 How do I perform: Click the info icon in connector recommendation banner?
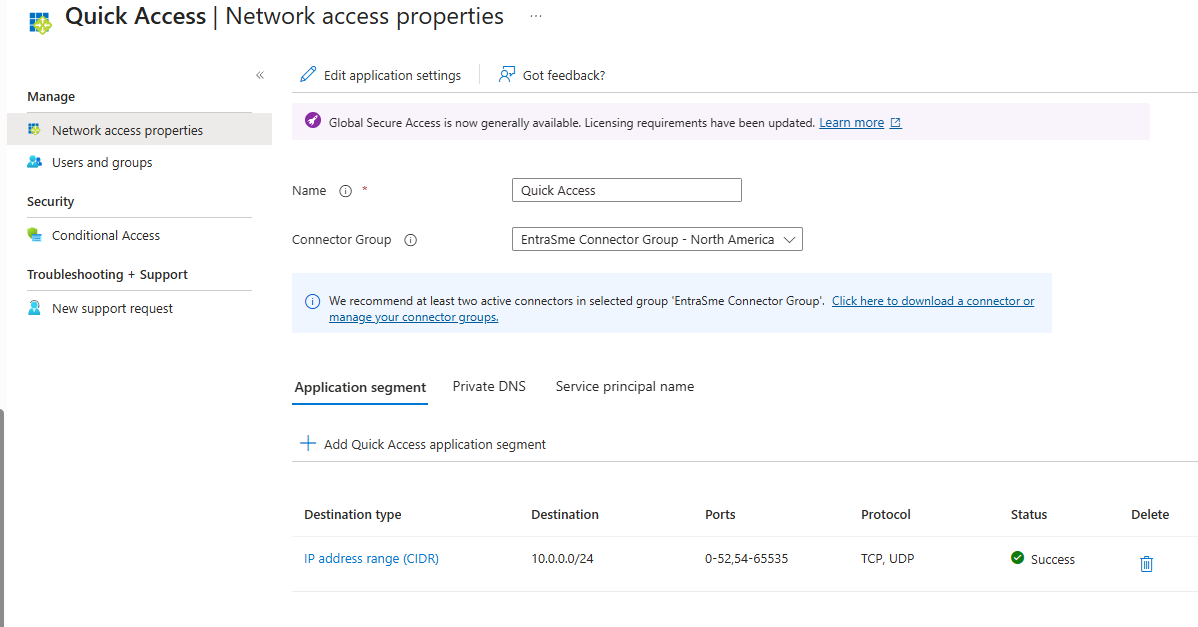tap(312, 302)
